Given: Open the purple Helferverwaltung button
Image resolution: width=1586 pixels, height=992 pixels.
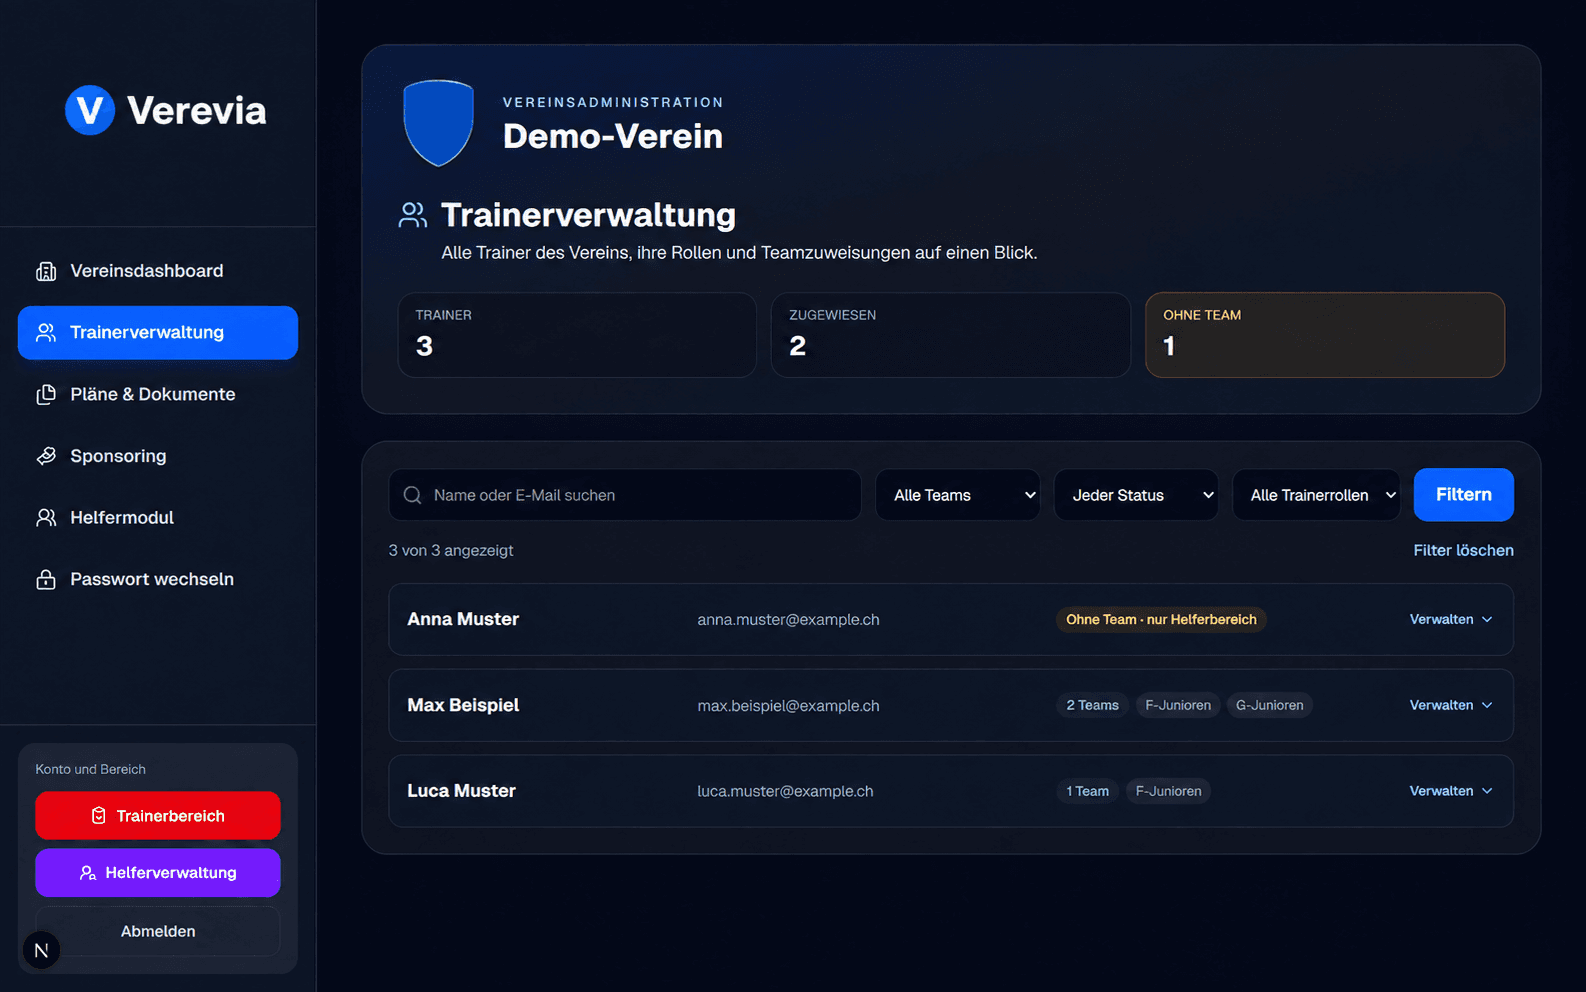Looking at the screenshot, I should pos(158,873).
